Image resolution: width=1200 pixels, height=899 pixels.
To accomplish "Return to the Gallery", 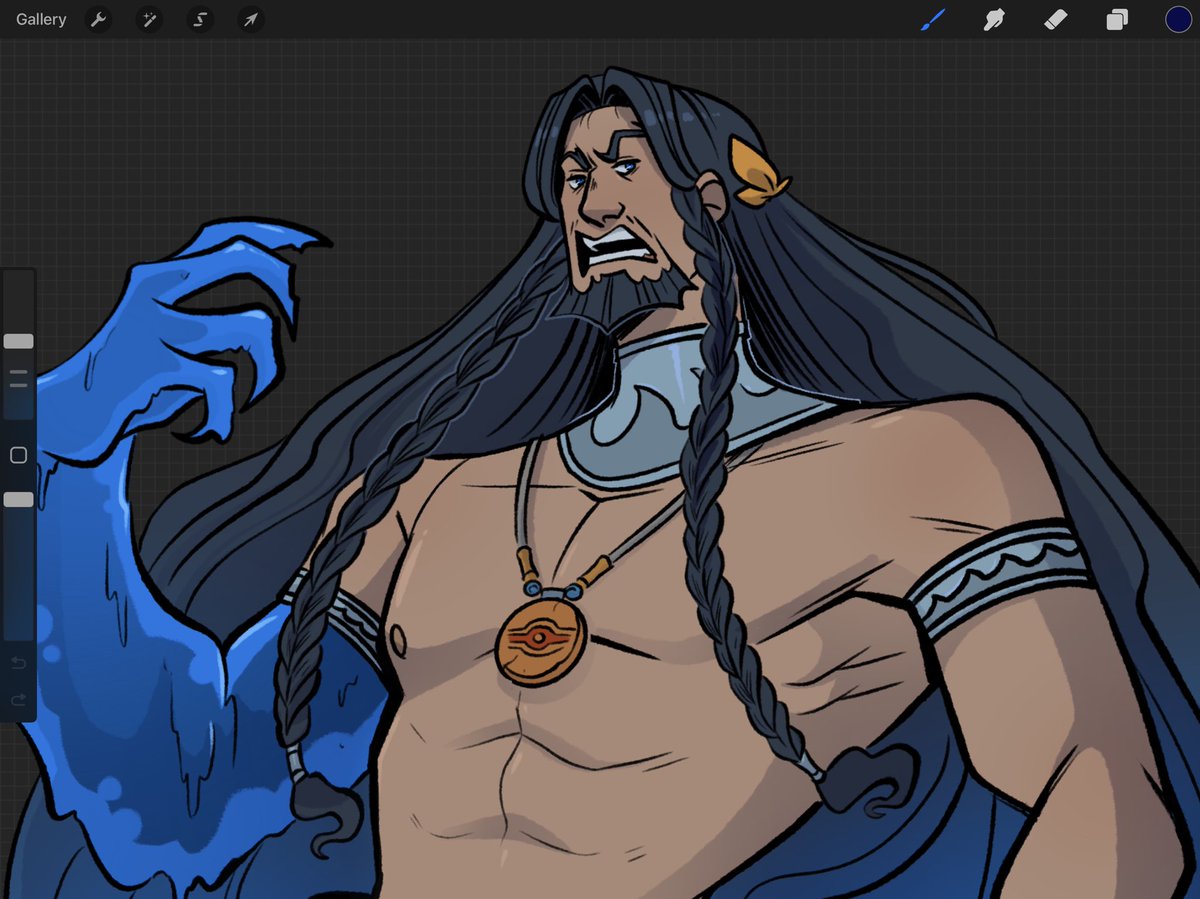I will (39, 19).
